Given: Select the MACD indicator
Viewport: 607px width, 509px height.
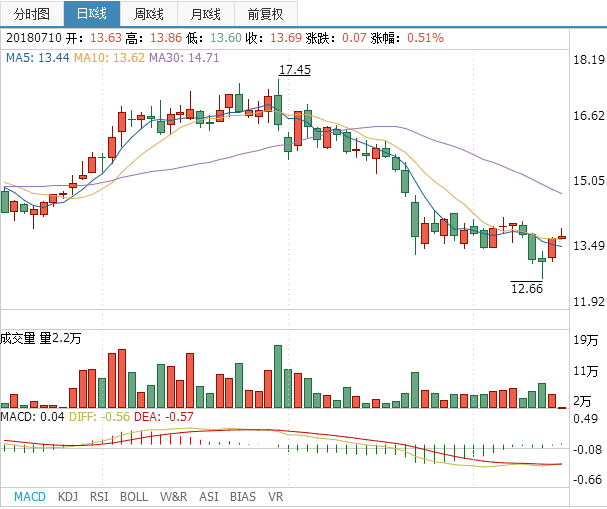Looking at the screenshot, I should (x=30, y=497).
